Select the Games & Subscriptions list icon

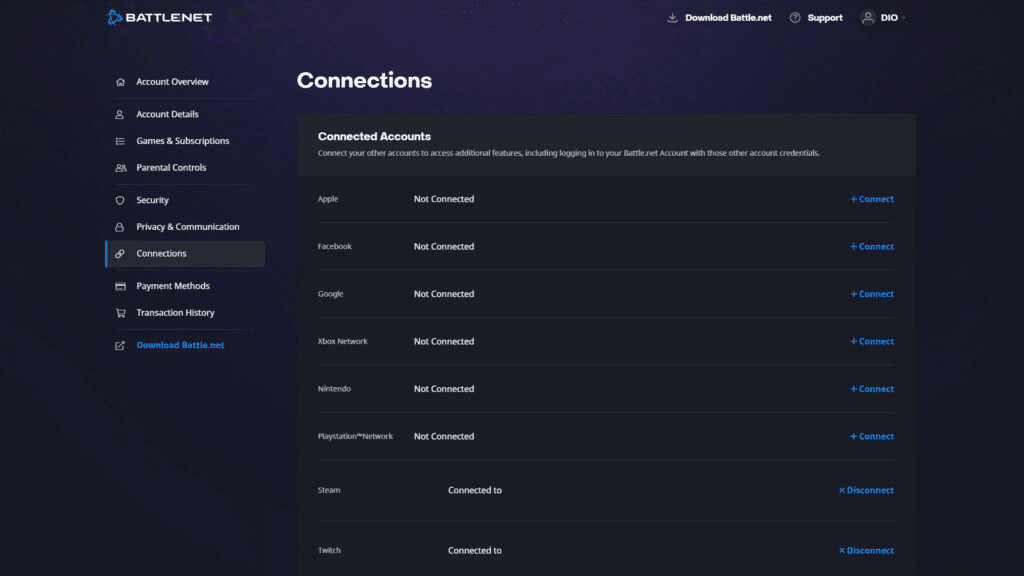[x=119, y=140]
